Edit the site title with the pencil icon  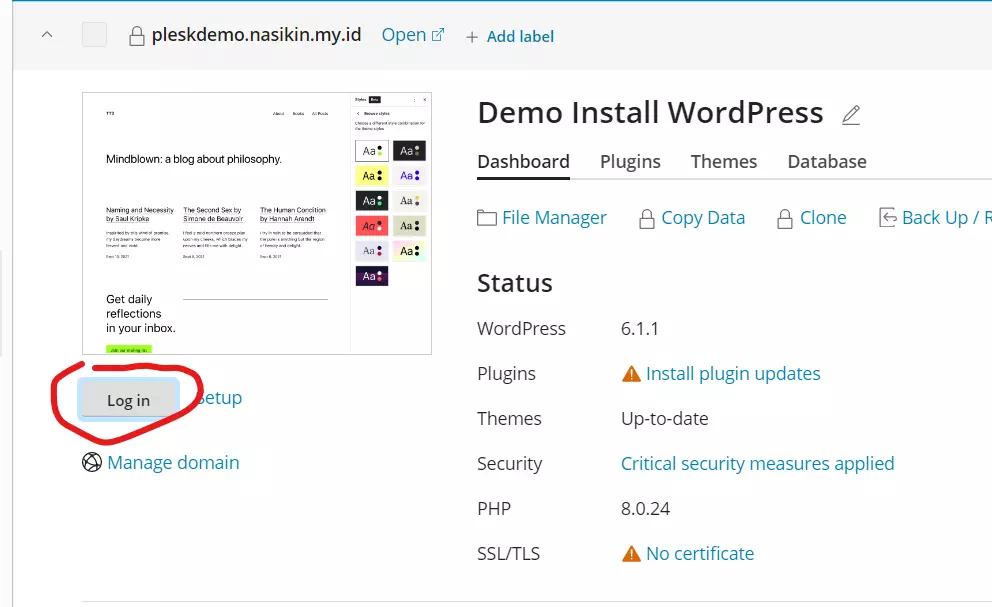851,115
